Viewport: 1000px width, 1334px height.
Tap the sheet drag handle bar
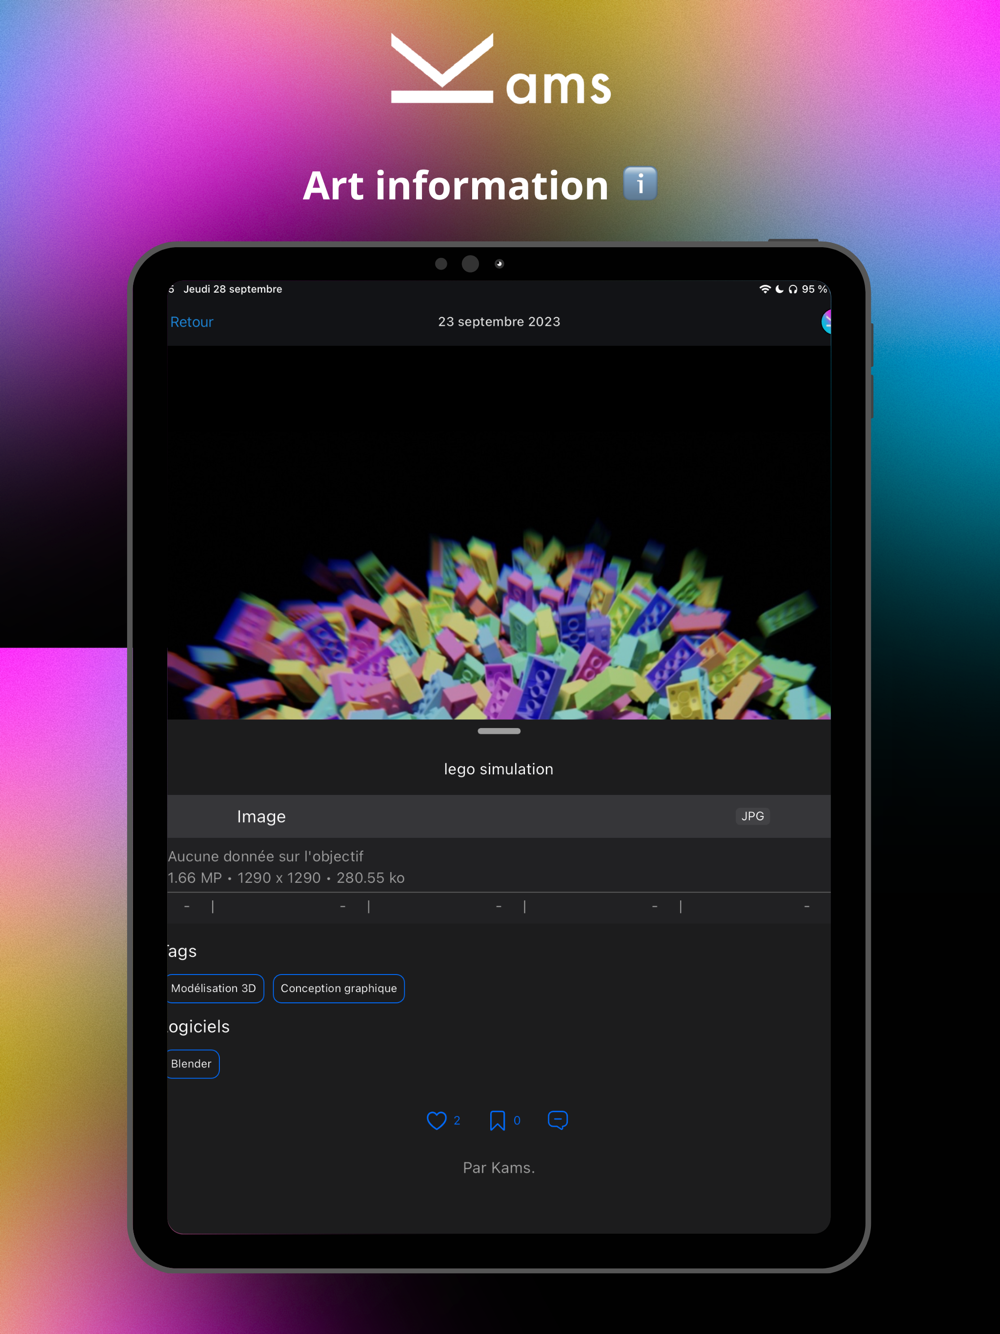[499, 731]
